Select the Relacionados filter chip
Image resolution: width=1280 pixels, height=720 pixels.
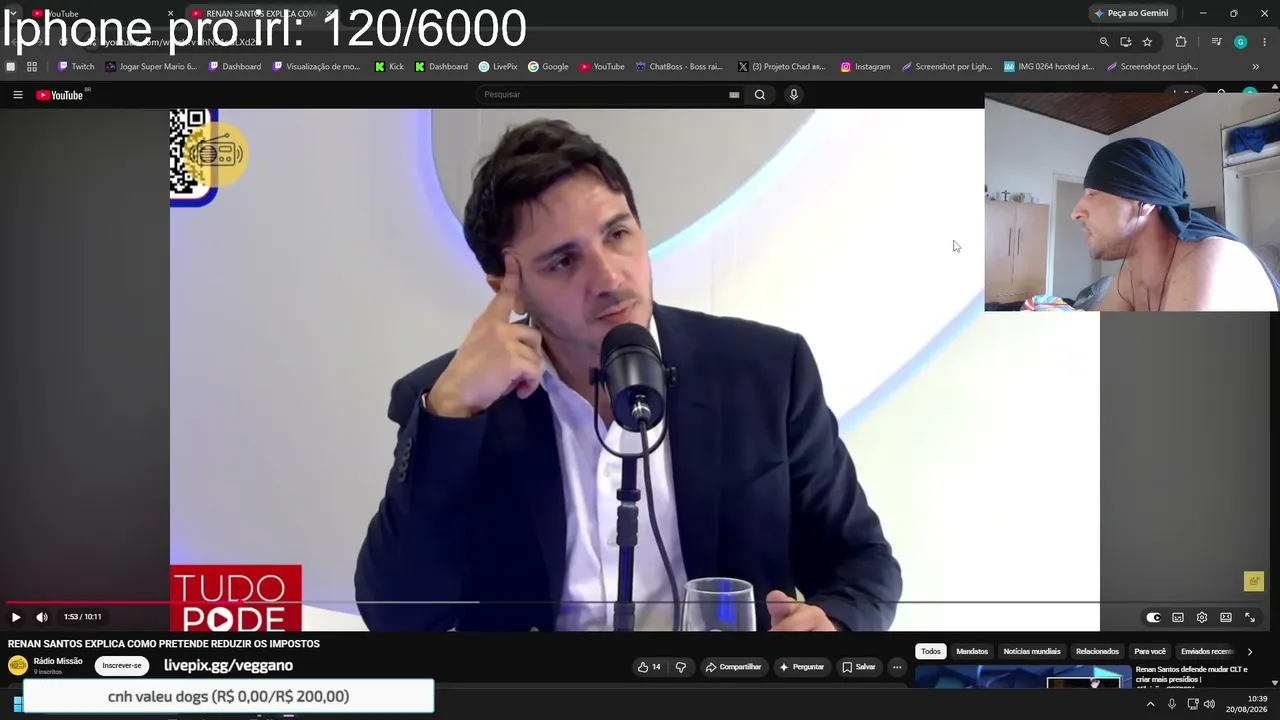pyautogui.click(x=1097, y=651)
